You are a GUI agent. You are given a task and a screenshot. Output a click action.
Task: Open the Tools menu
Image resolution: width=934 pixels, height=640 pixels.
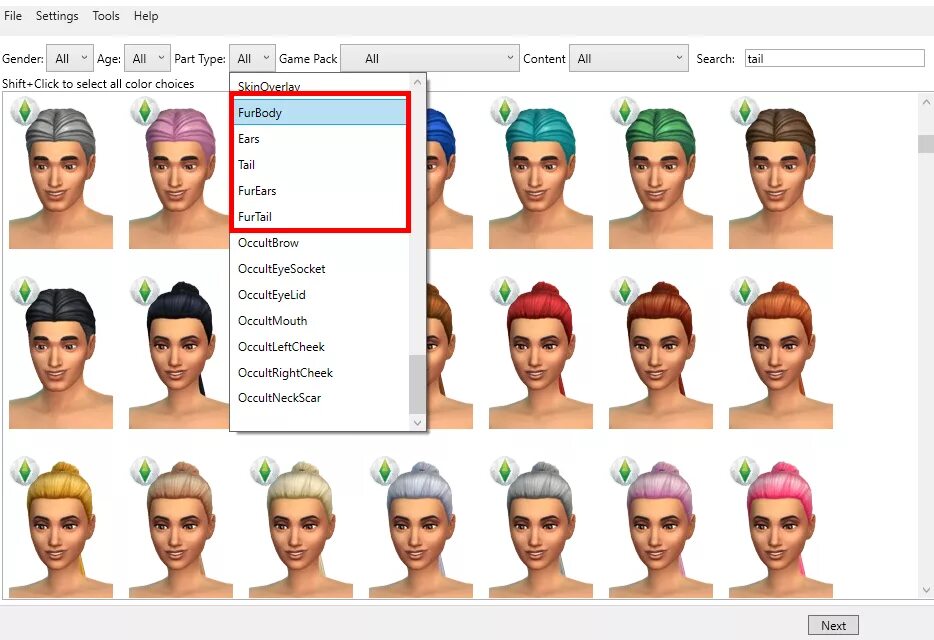105,15
